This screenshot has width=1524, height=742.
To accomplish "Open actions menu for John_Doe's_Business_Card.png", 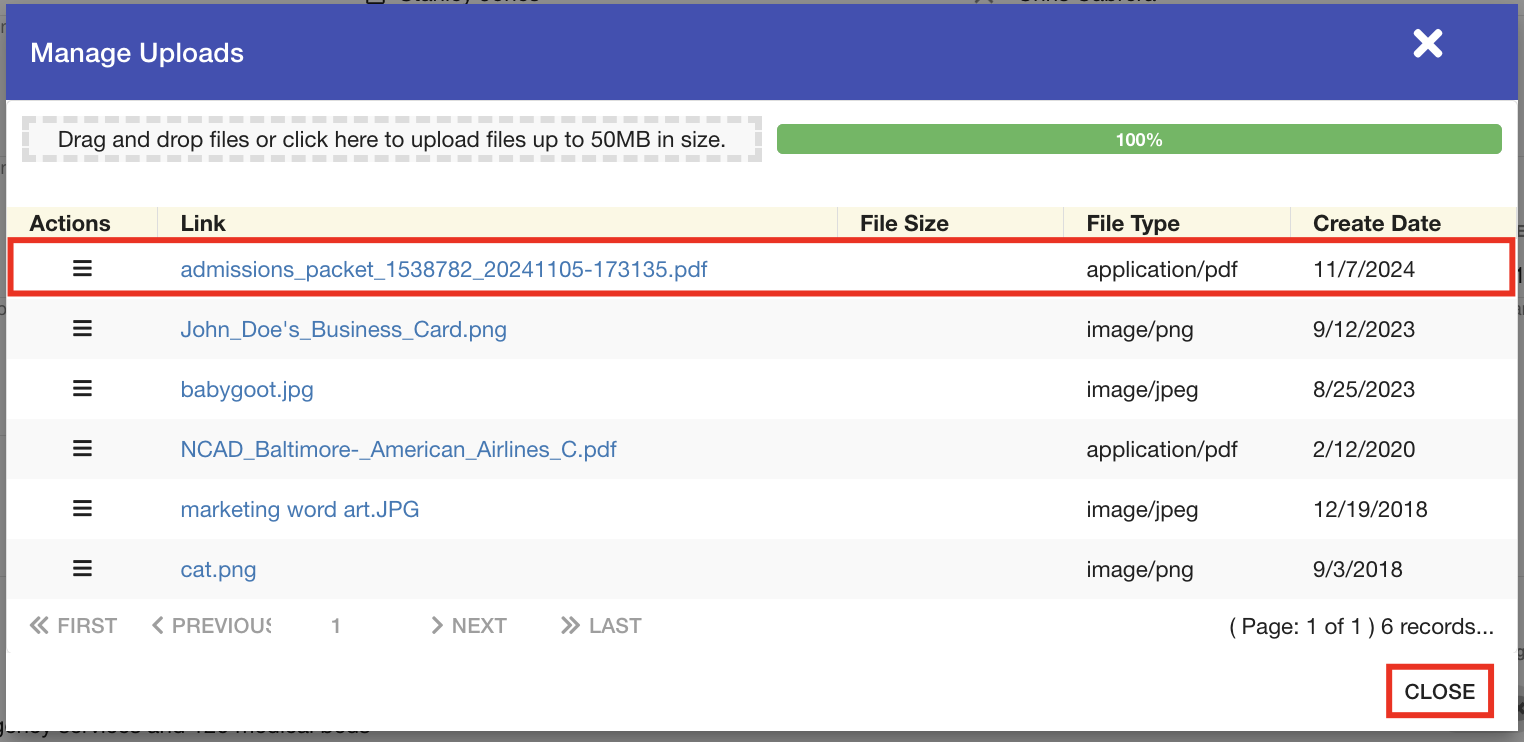I will point(82,329).
